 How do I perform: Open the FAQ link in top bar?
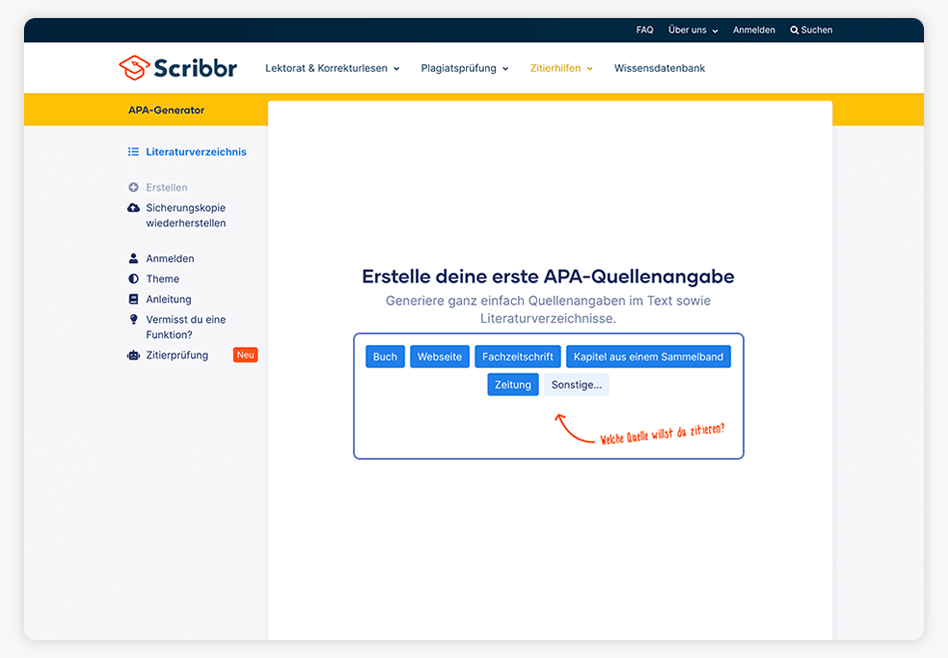(644, 30)
